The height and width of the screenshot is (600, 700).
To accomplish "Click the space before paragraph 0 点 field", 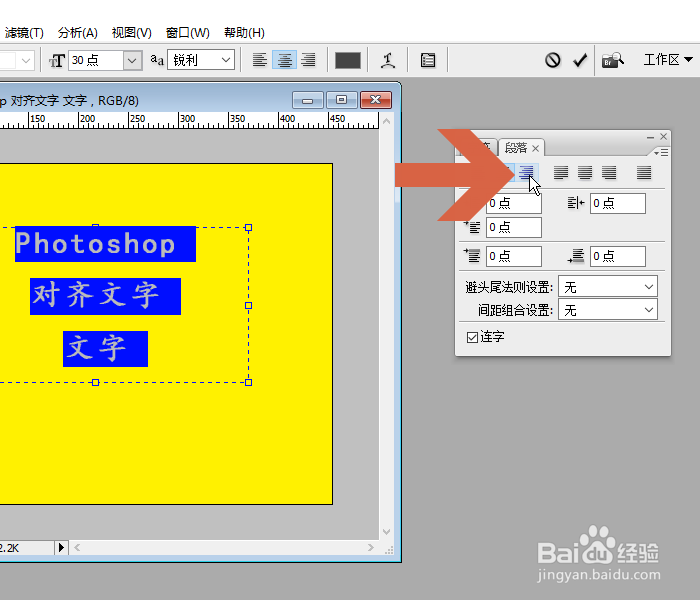I will click(x=514, y=256).
